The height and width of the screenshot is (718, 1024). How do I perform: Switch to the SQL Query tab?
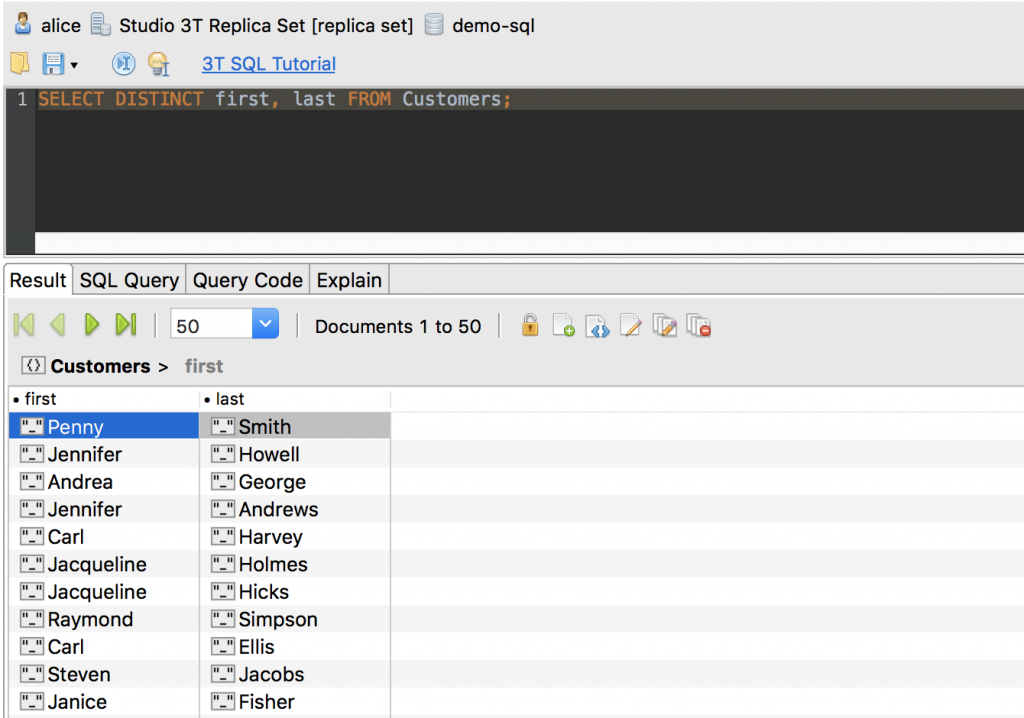coord(129,280)
